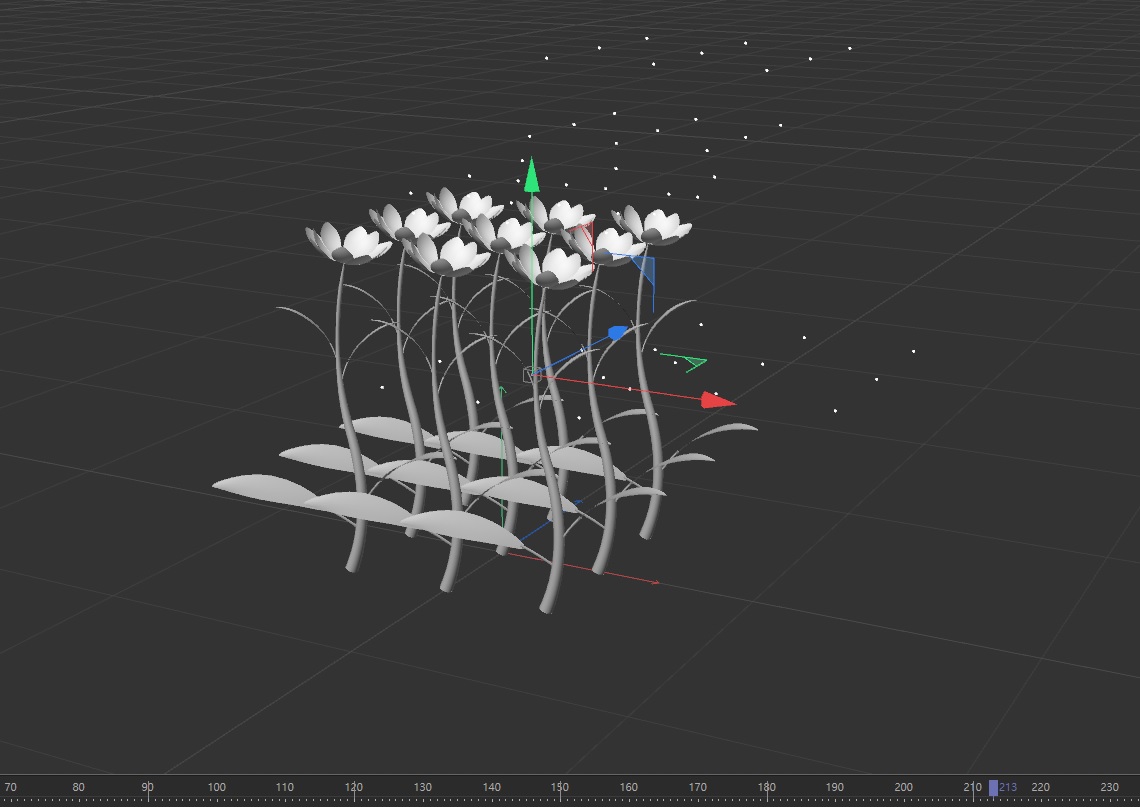Viewport: 1140px width, 807px height.
Task: Click the timeline playhead at frame 213
Action: pyautogui.click(x=993, y=787)
